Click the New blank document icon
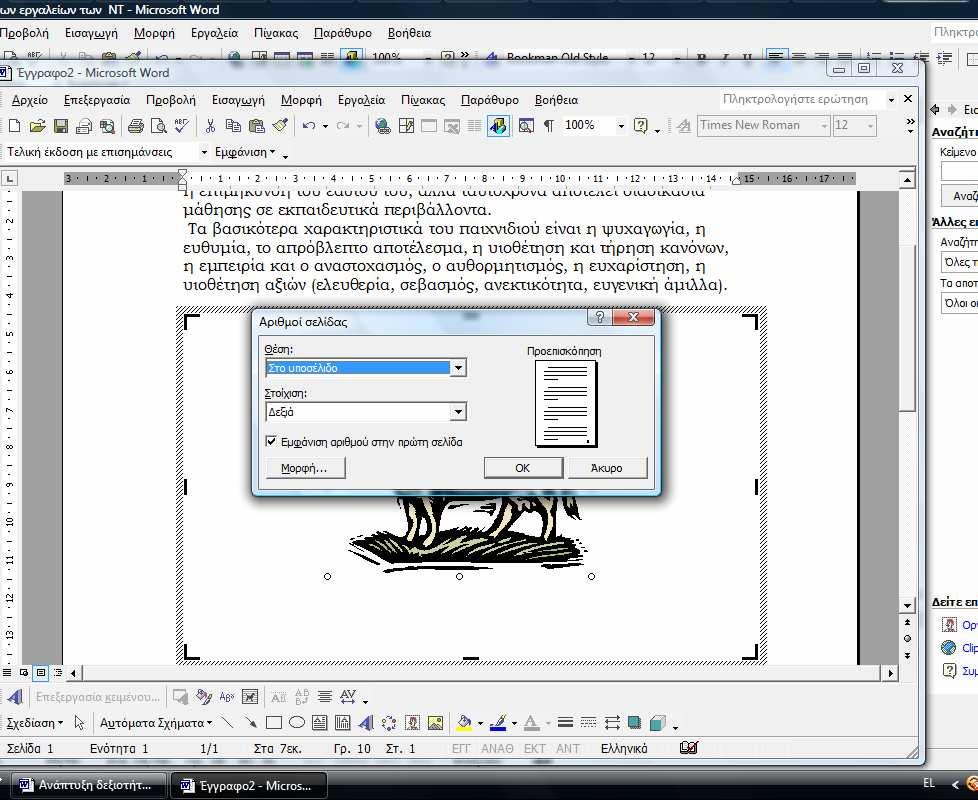The width and height of the screenshot is (978, 800). [14, 126]
